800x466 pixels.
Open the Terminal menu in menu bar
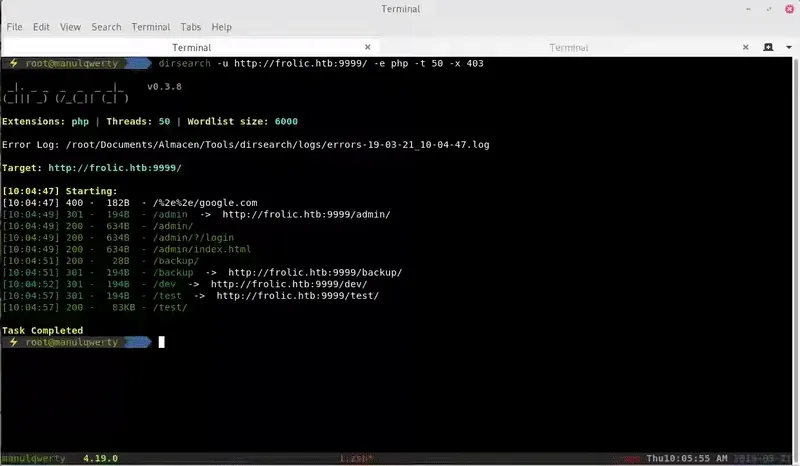[151, 27]
